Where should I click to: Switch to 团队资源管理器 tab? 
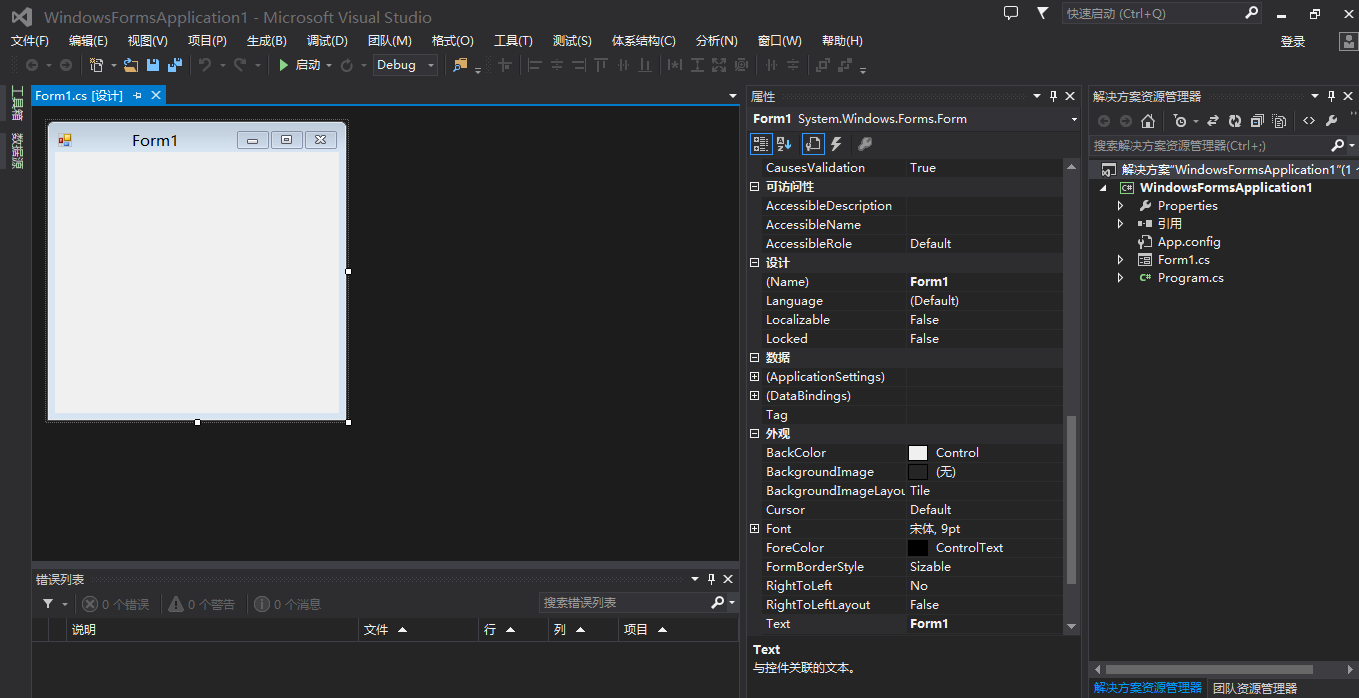point(1254,688)
